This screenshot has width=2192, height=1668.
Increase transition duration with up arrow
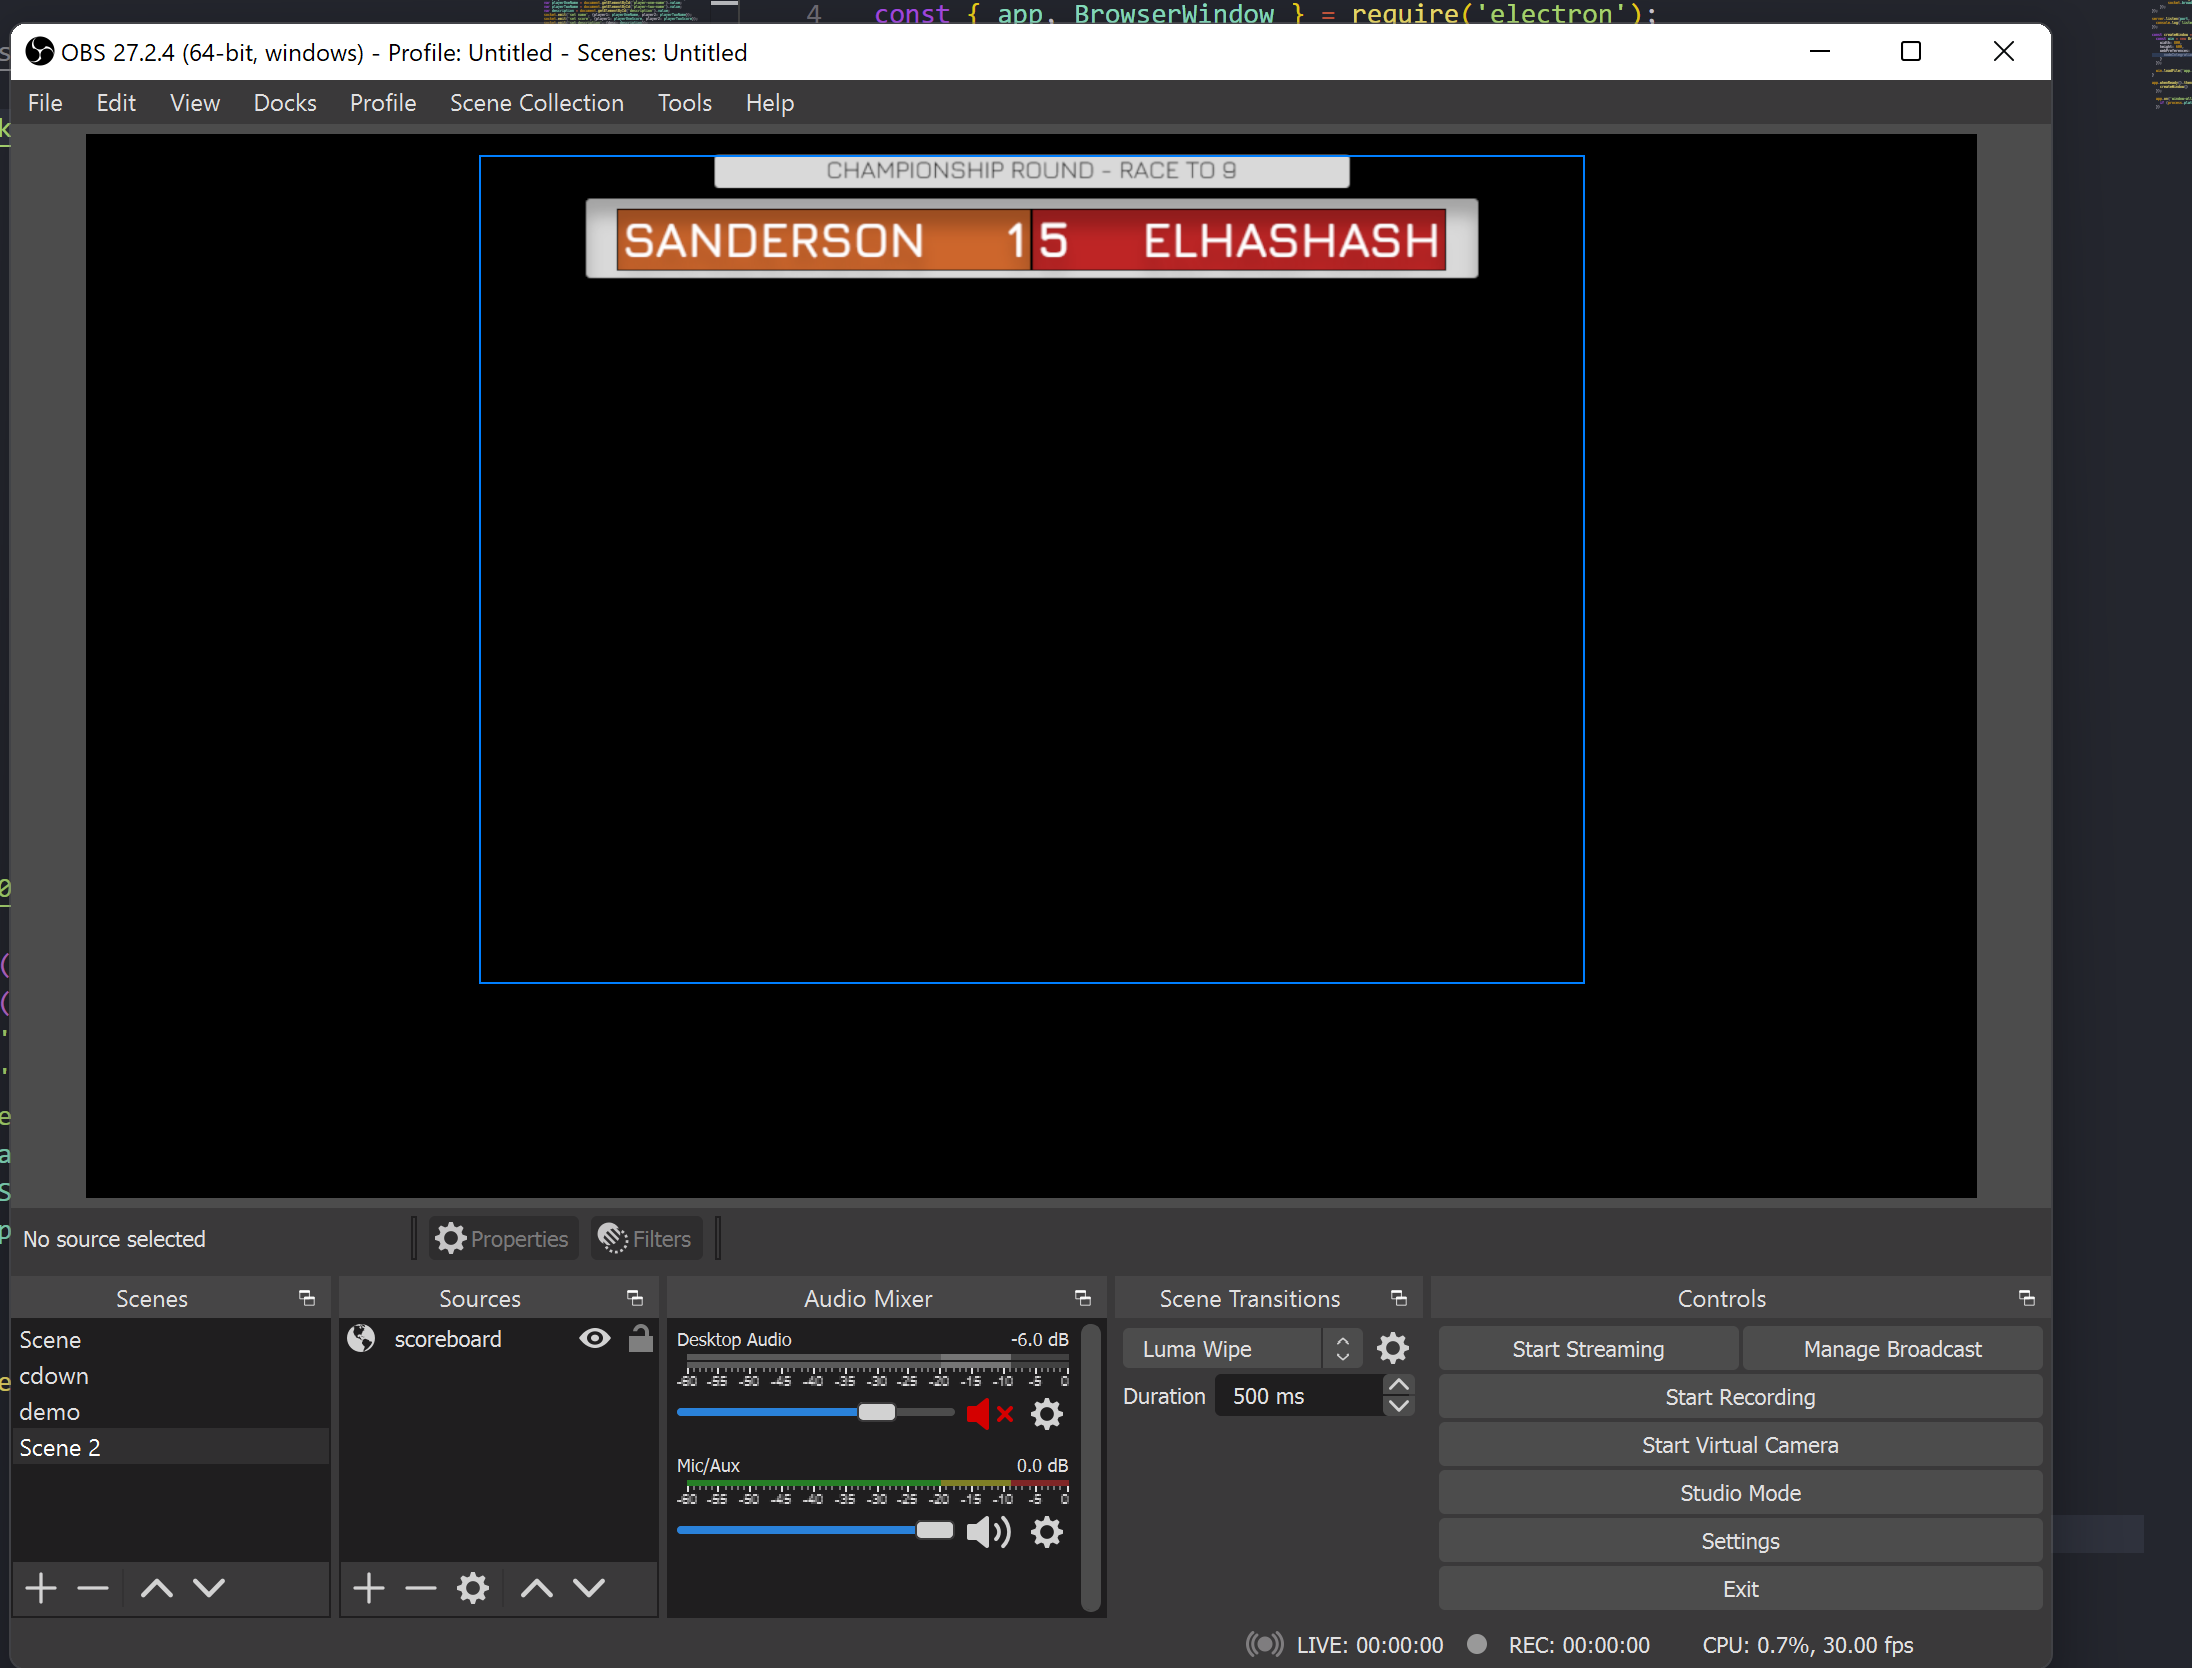pos(1399,1385)
